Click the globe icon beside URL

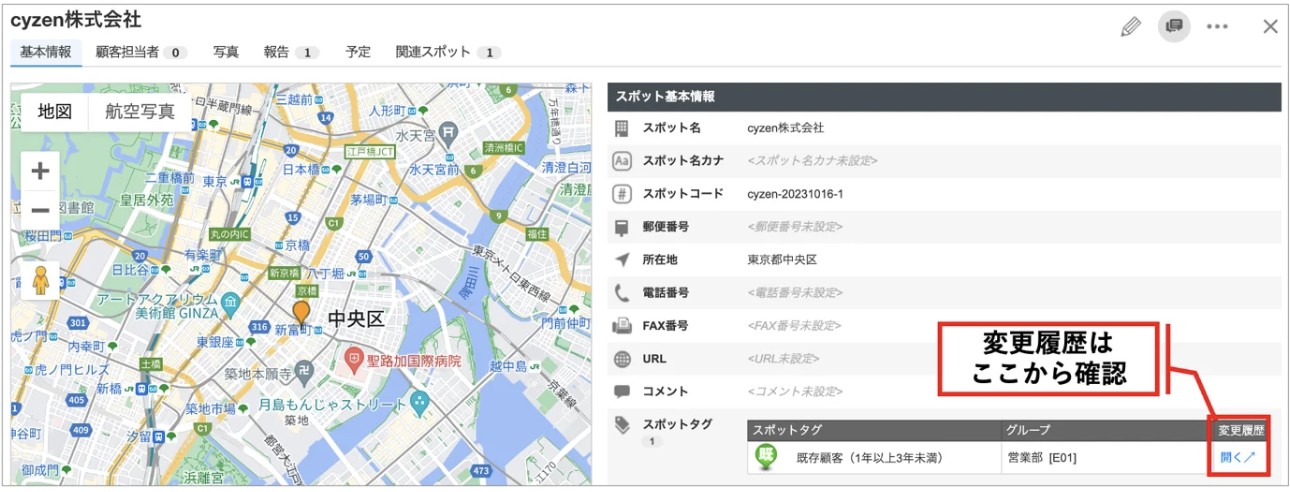click(x=622, y=359)
